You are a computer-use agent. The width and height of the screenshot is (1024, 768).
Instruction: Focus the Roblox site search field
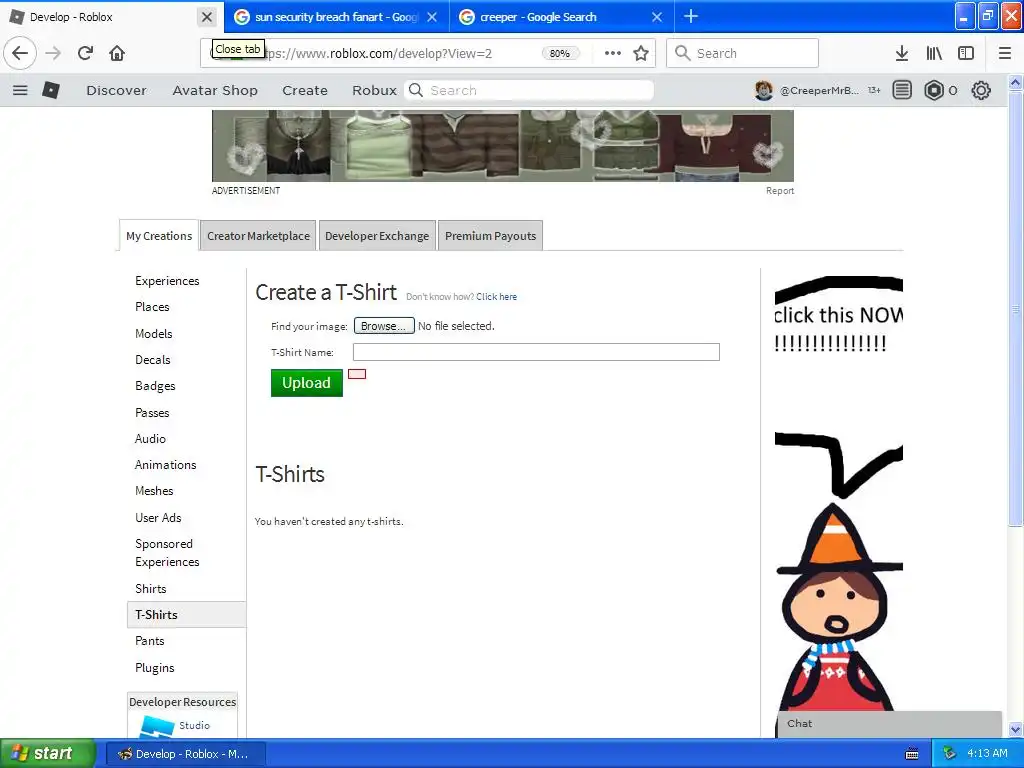coord(530,90)
